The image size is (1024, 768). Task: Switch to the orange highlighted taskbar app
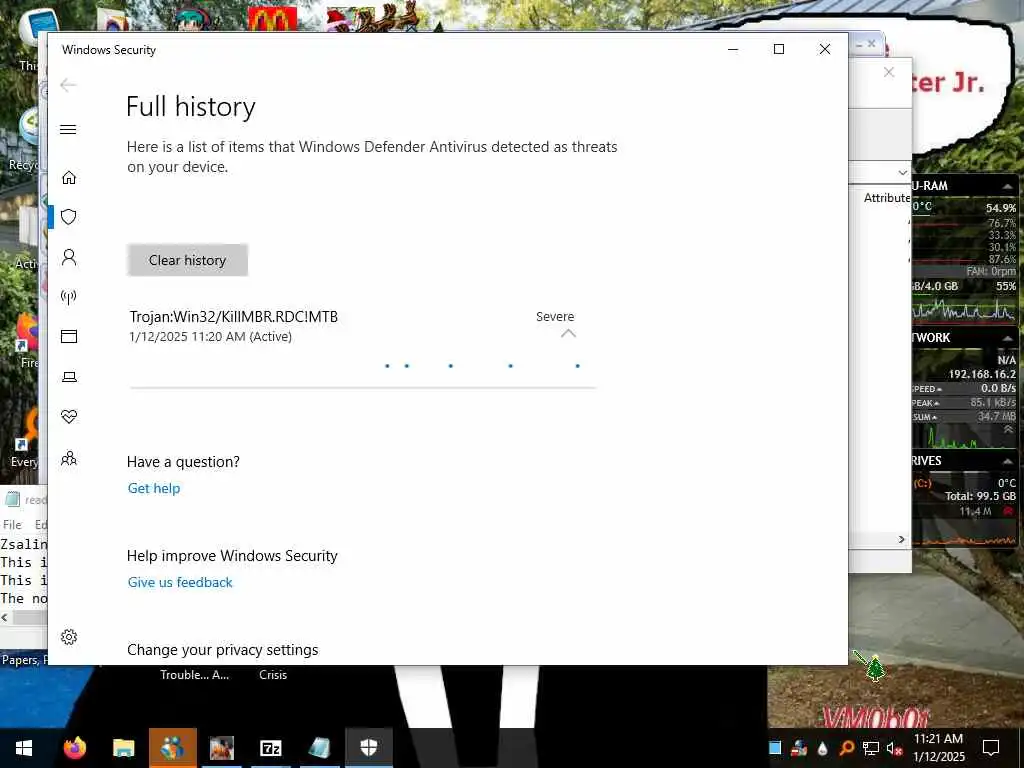coord(172,748)
